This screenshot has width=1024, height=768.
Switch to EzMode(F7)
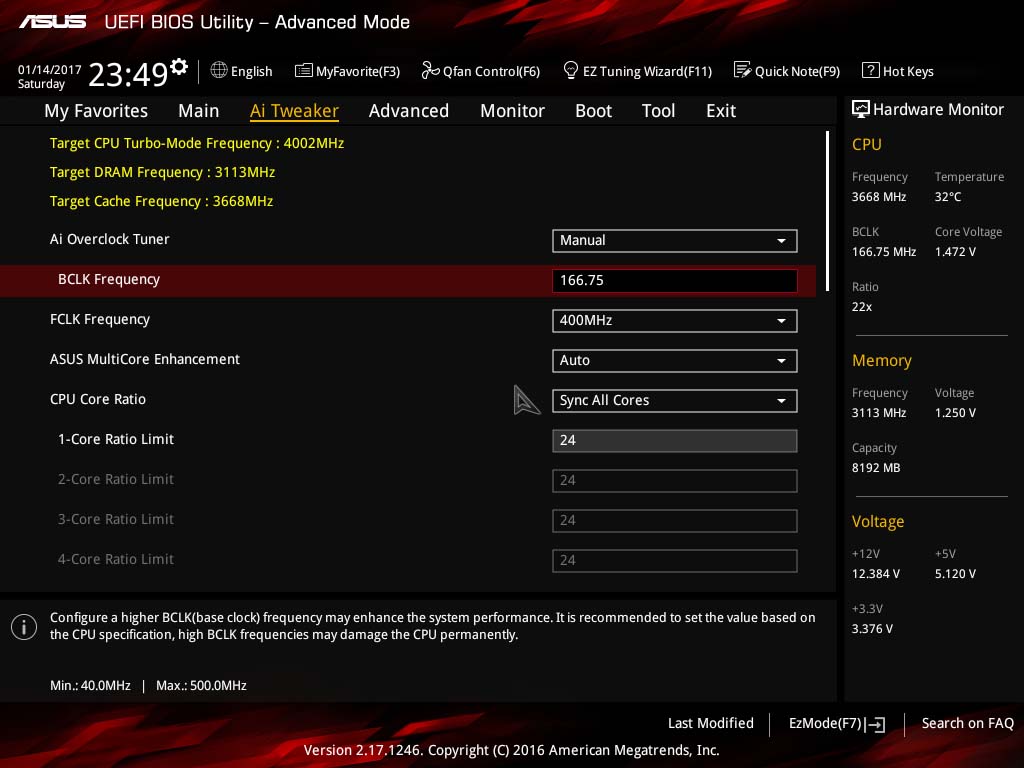825,723
